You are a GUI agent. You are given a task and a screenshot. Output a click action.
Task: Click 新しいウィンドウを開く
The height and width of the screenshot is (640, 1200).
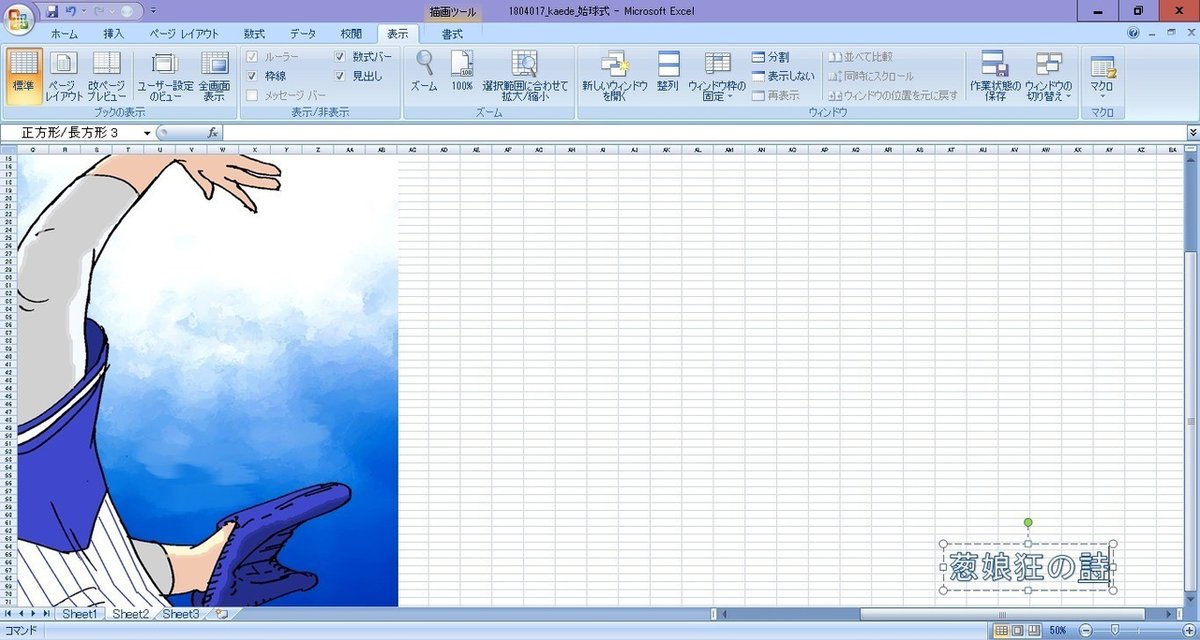614,76
